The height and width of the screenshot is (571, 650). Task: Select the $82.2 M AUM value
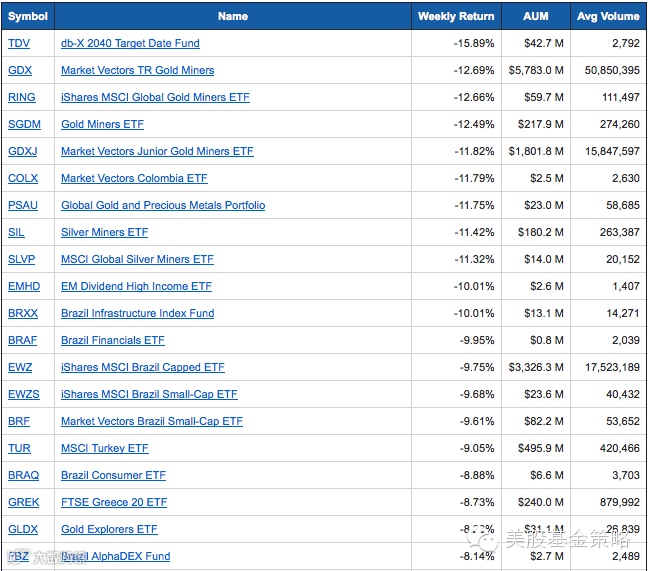pyautogui.click(x=544, y=421)
